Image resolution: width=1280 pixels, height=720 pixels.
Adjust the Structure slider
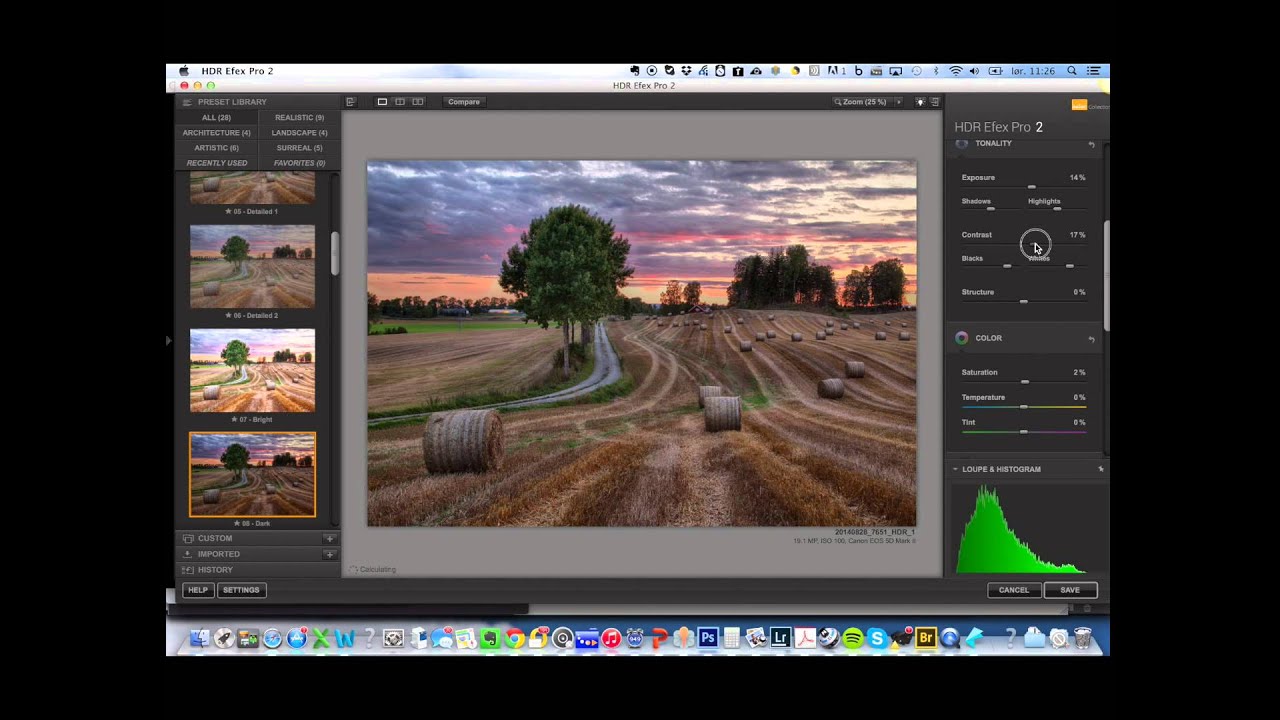click(1024, 301)
